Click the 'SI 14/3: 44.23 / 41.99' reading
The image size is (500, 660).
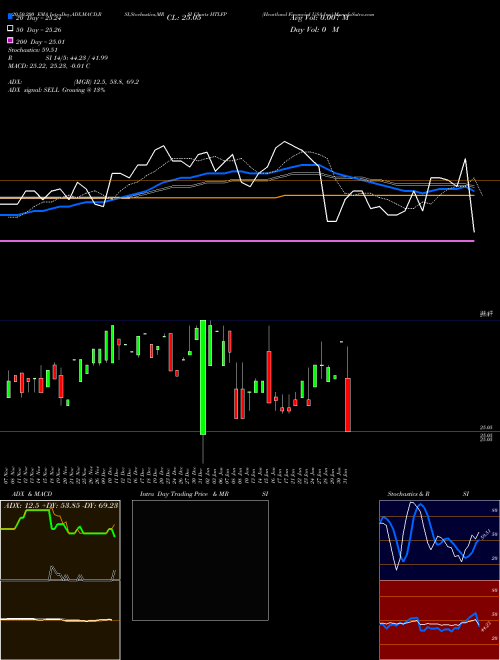click(x=77, y=58)
